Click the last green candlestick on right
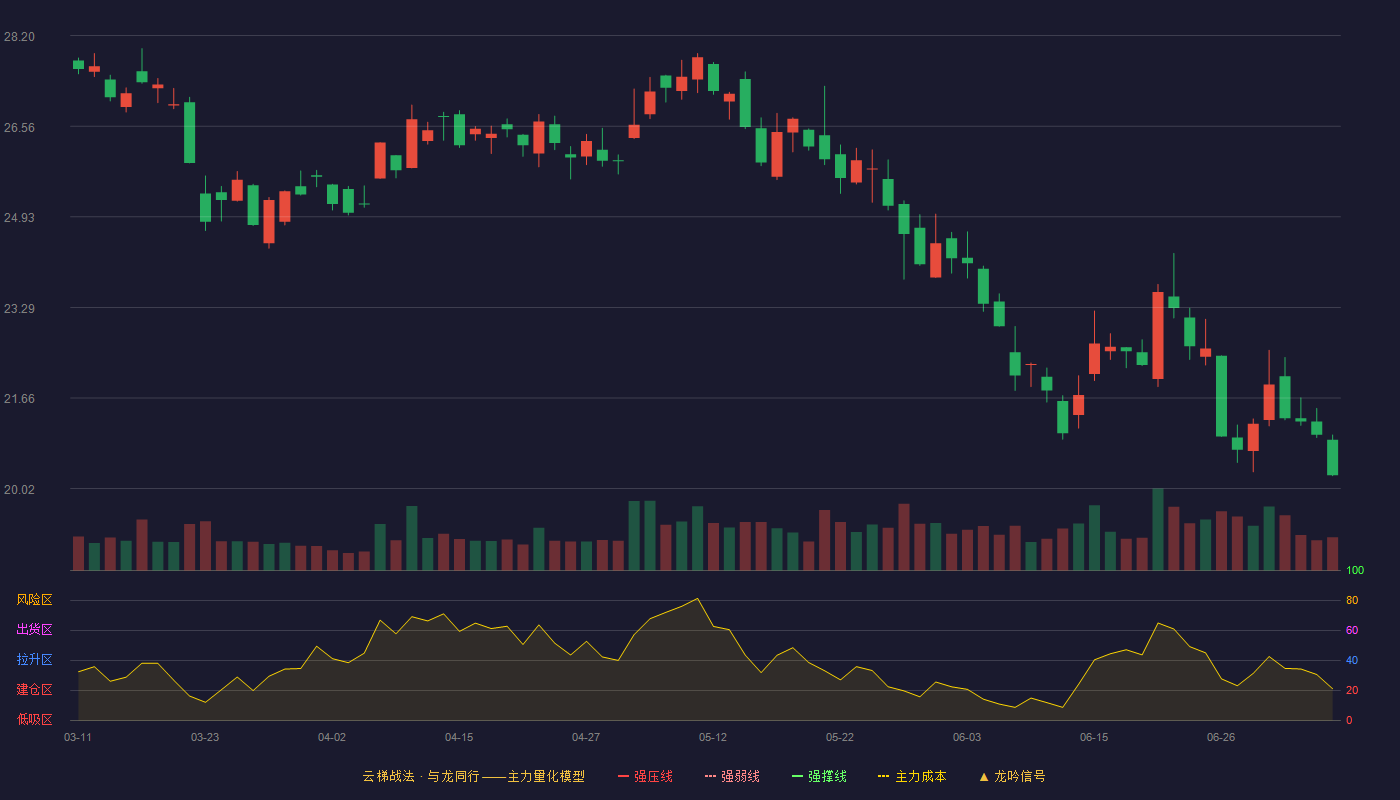 tap(1332, 457)
